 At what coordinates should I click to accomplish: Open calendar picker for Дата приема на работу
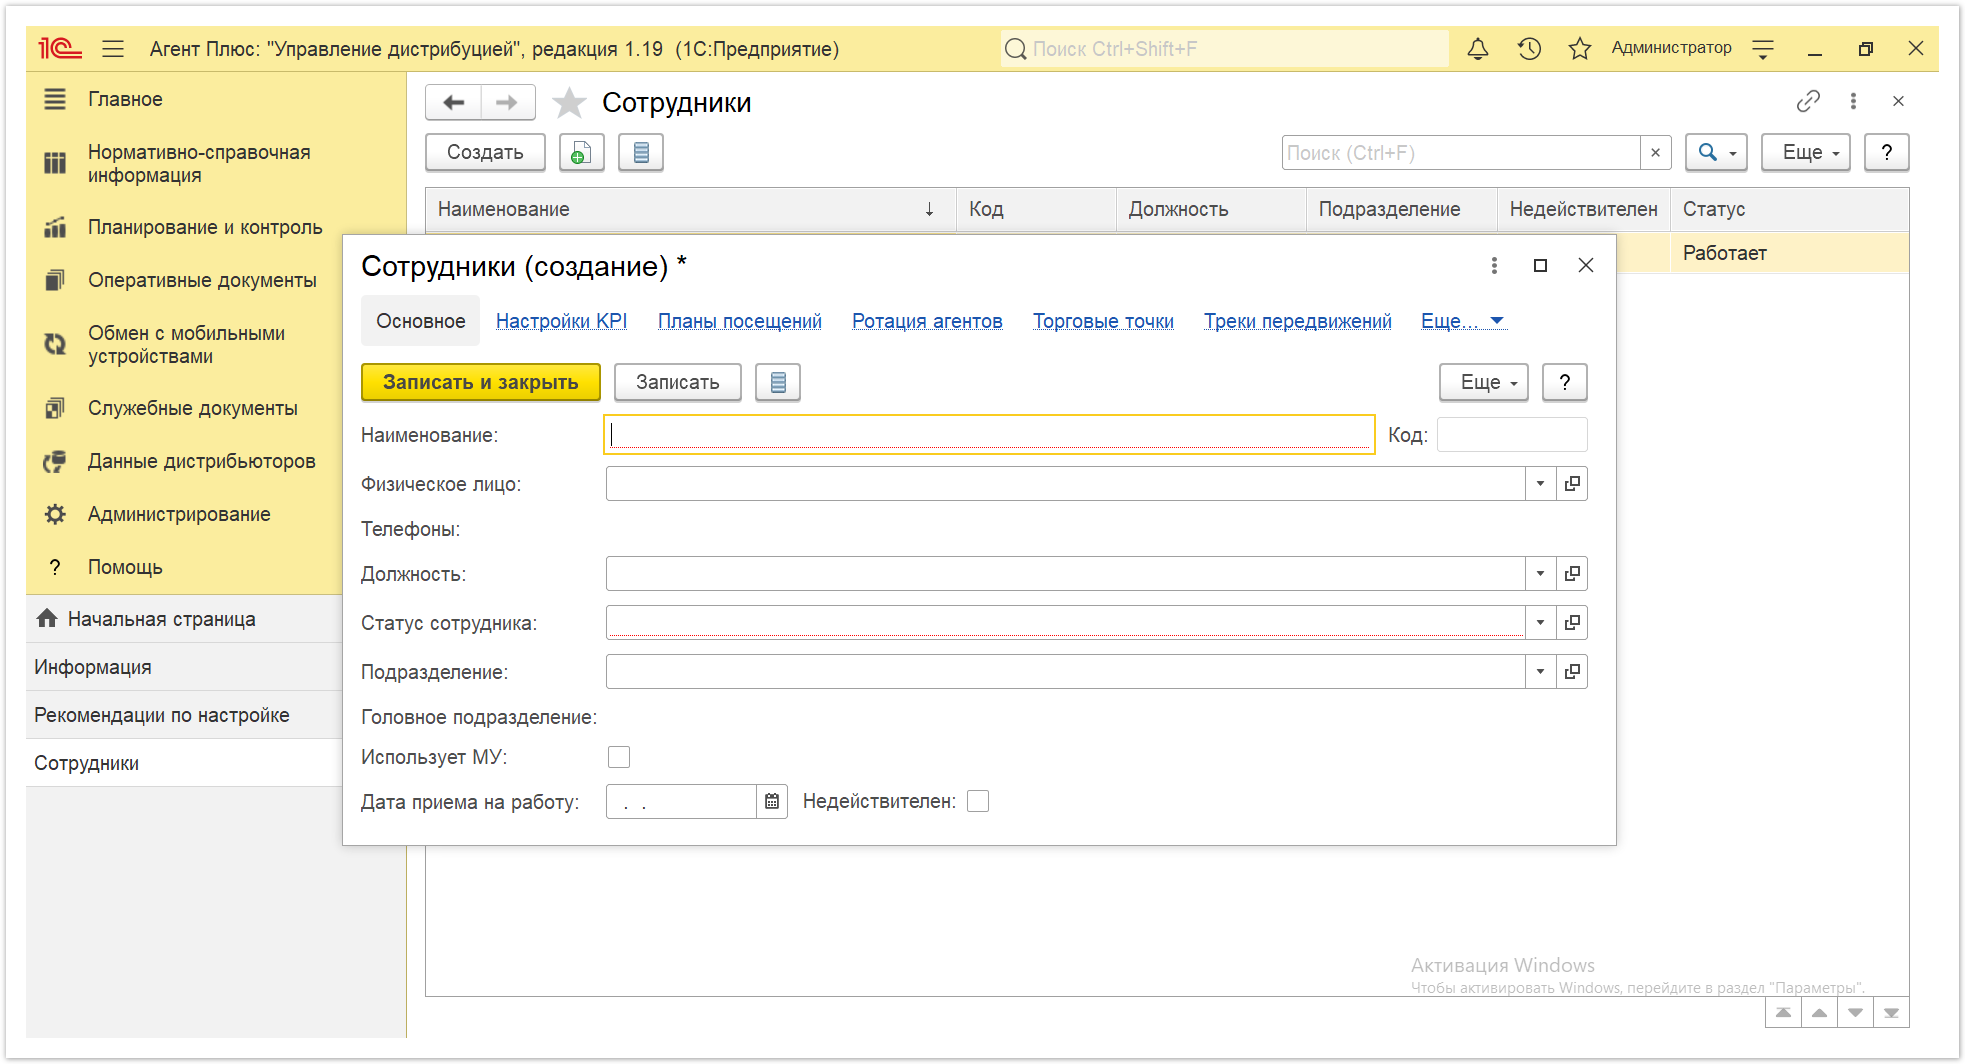pos(772,802)
